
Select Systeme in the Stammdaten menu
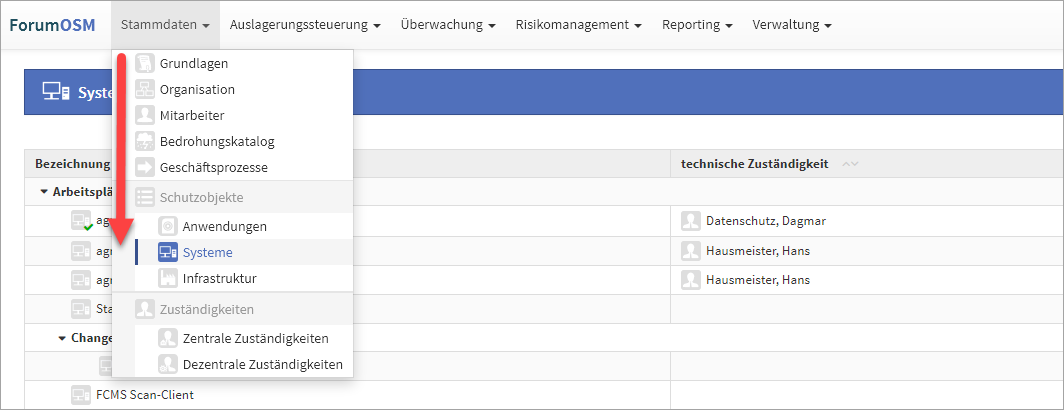tap(207, 252)
